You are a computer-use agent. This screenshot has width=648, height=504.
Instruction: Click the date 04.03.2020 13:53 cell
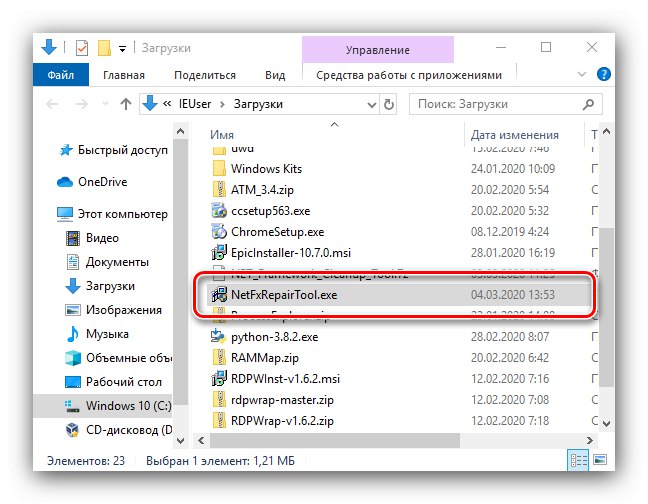click(x=512, y=295)
